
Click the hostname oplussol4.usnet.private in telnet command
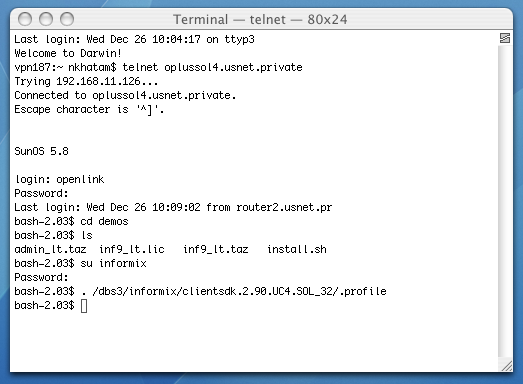pyautogui.click(x=233, y=67)
